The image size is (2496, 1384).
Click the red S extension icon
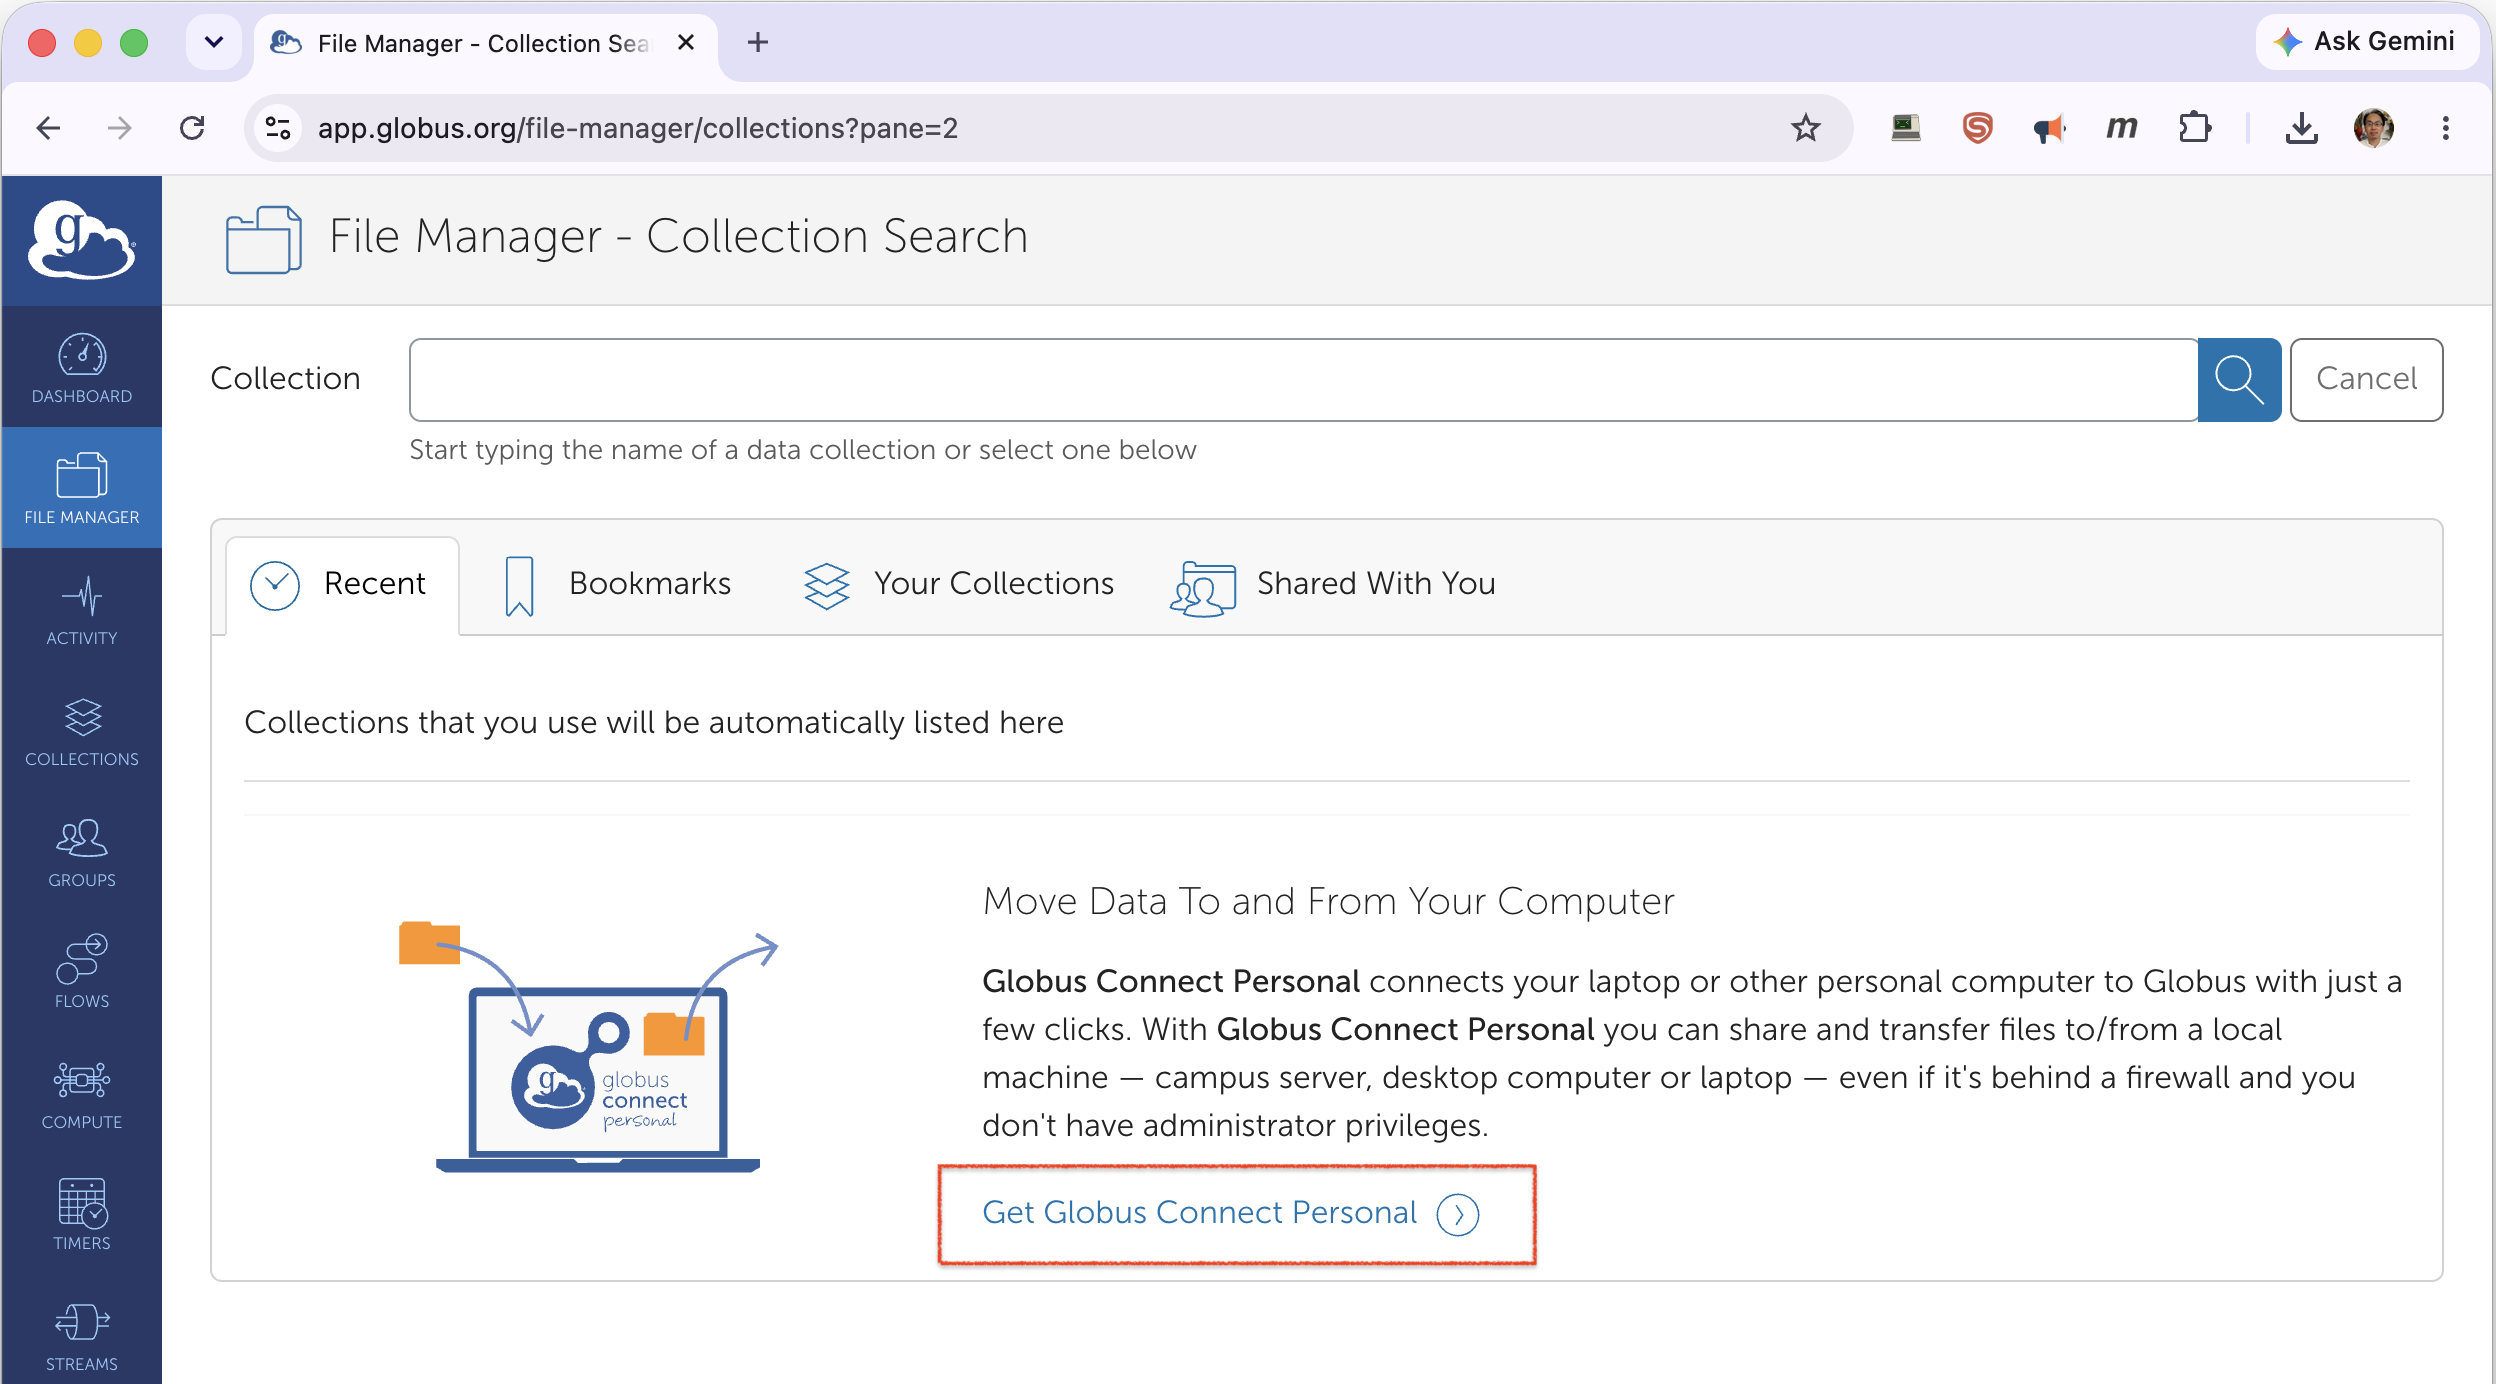point(1978,128)
